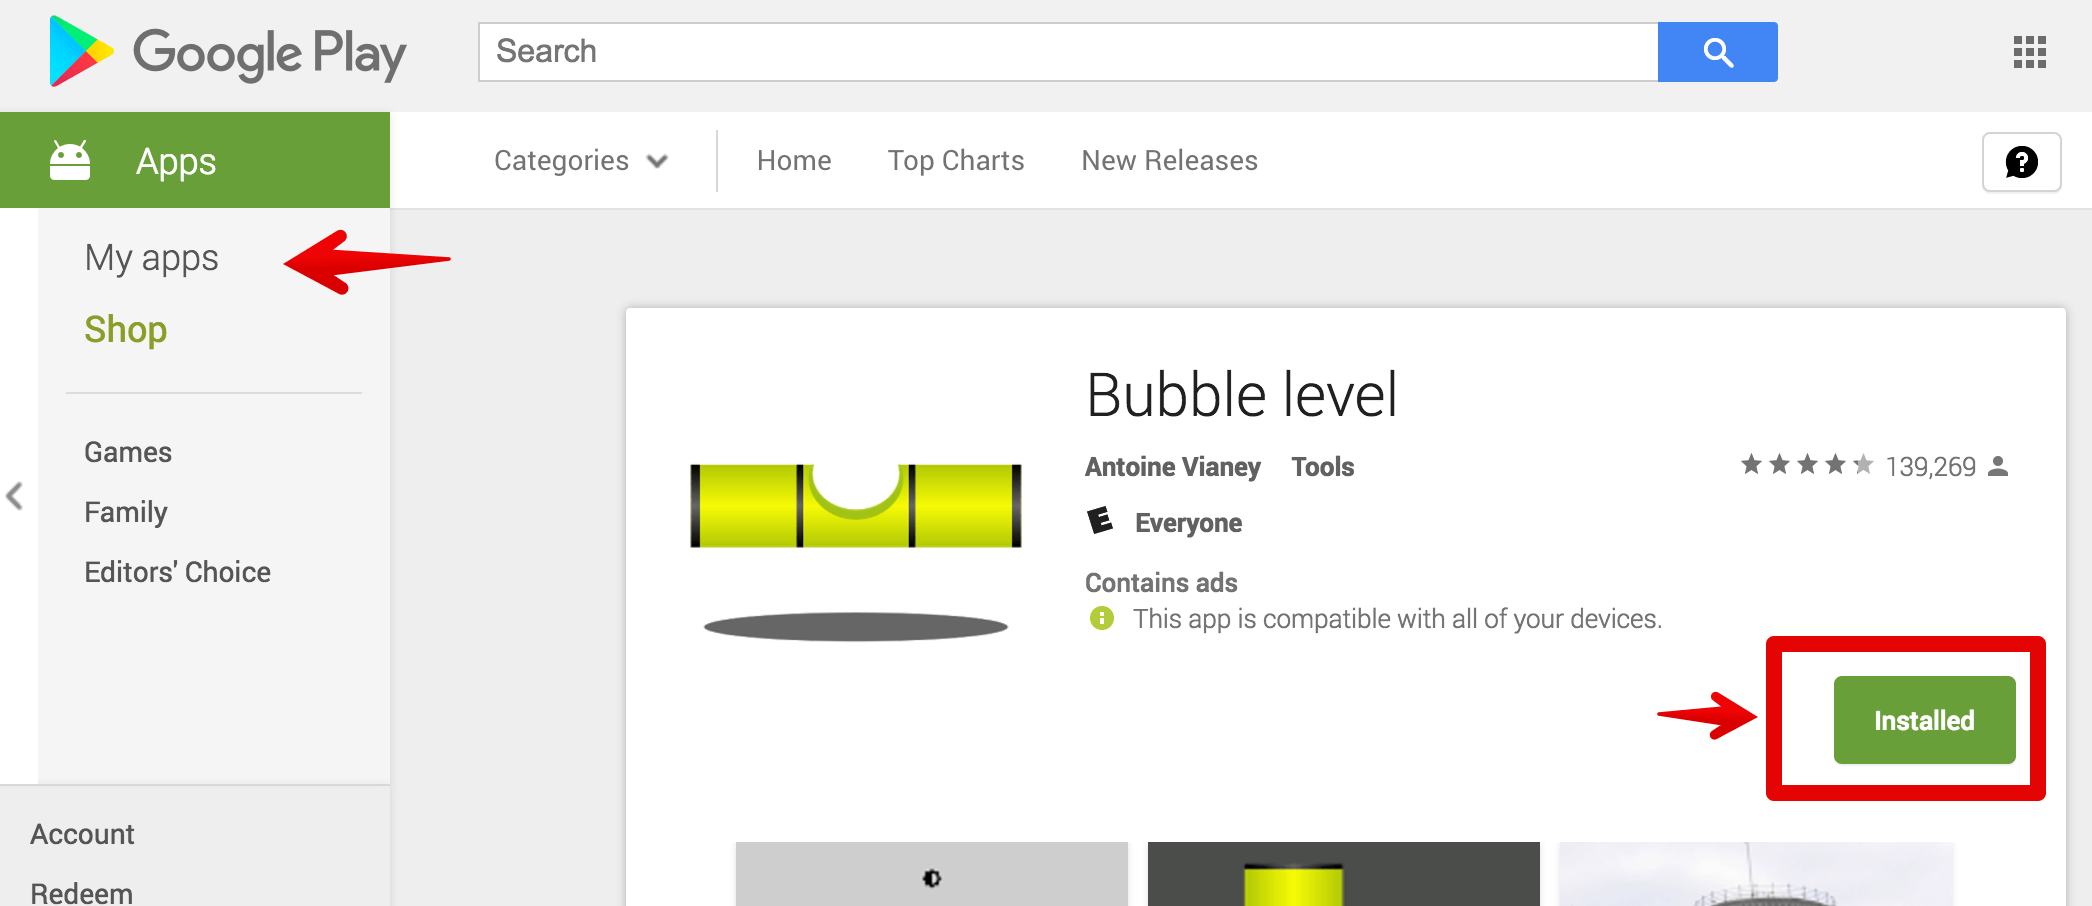The width and height of the screenshot is (2092, 906).
Task: Focus the Search input field
Action: 1068,52
